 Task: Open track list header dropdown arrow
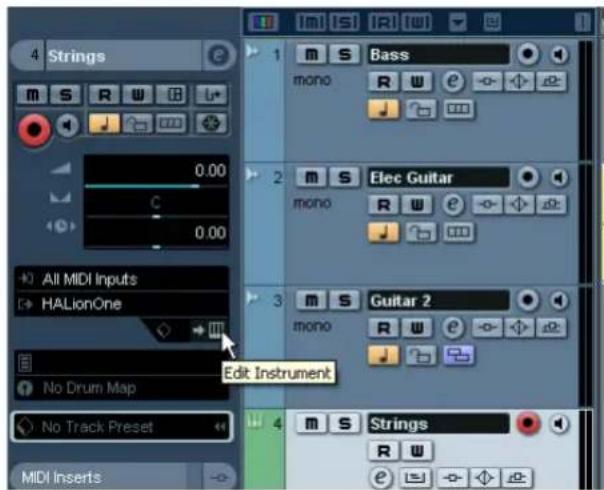[458, 22]
